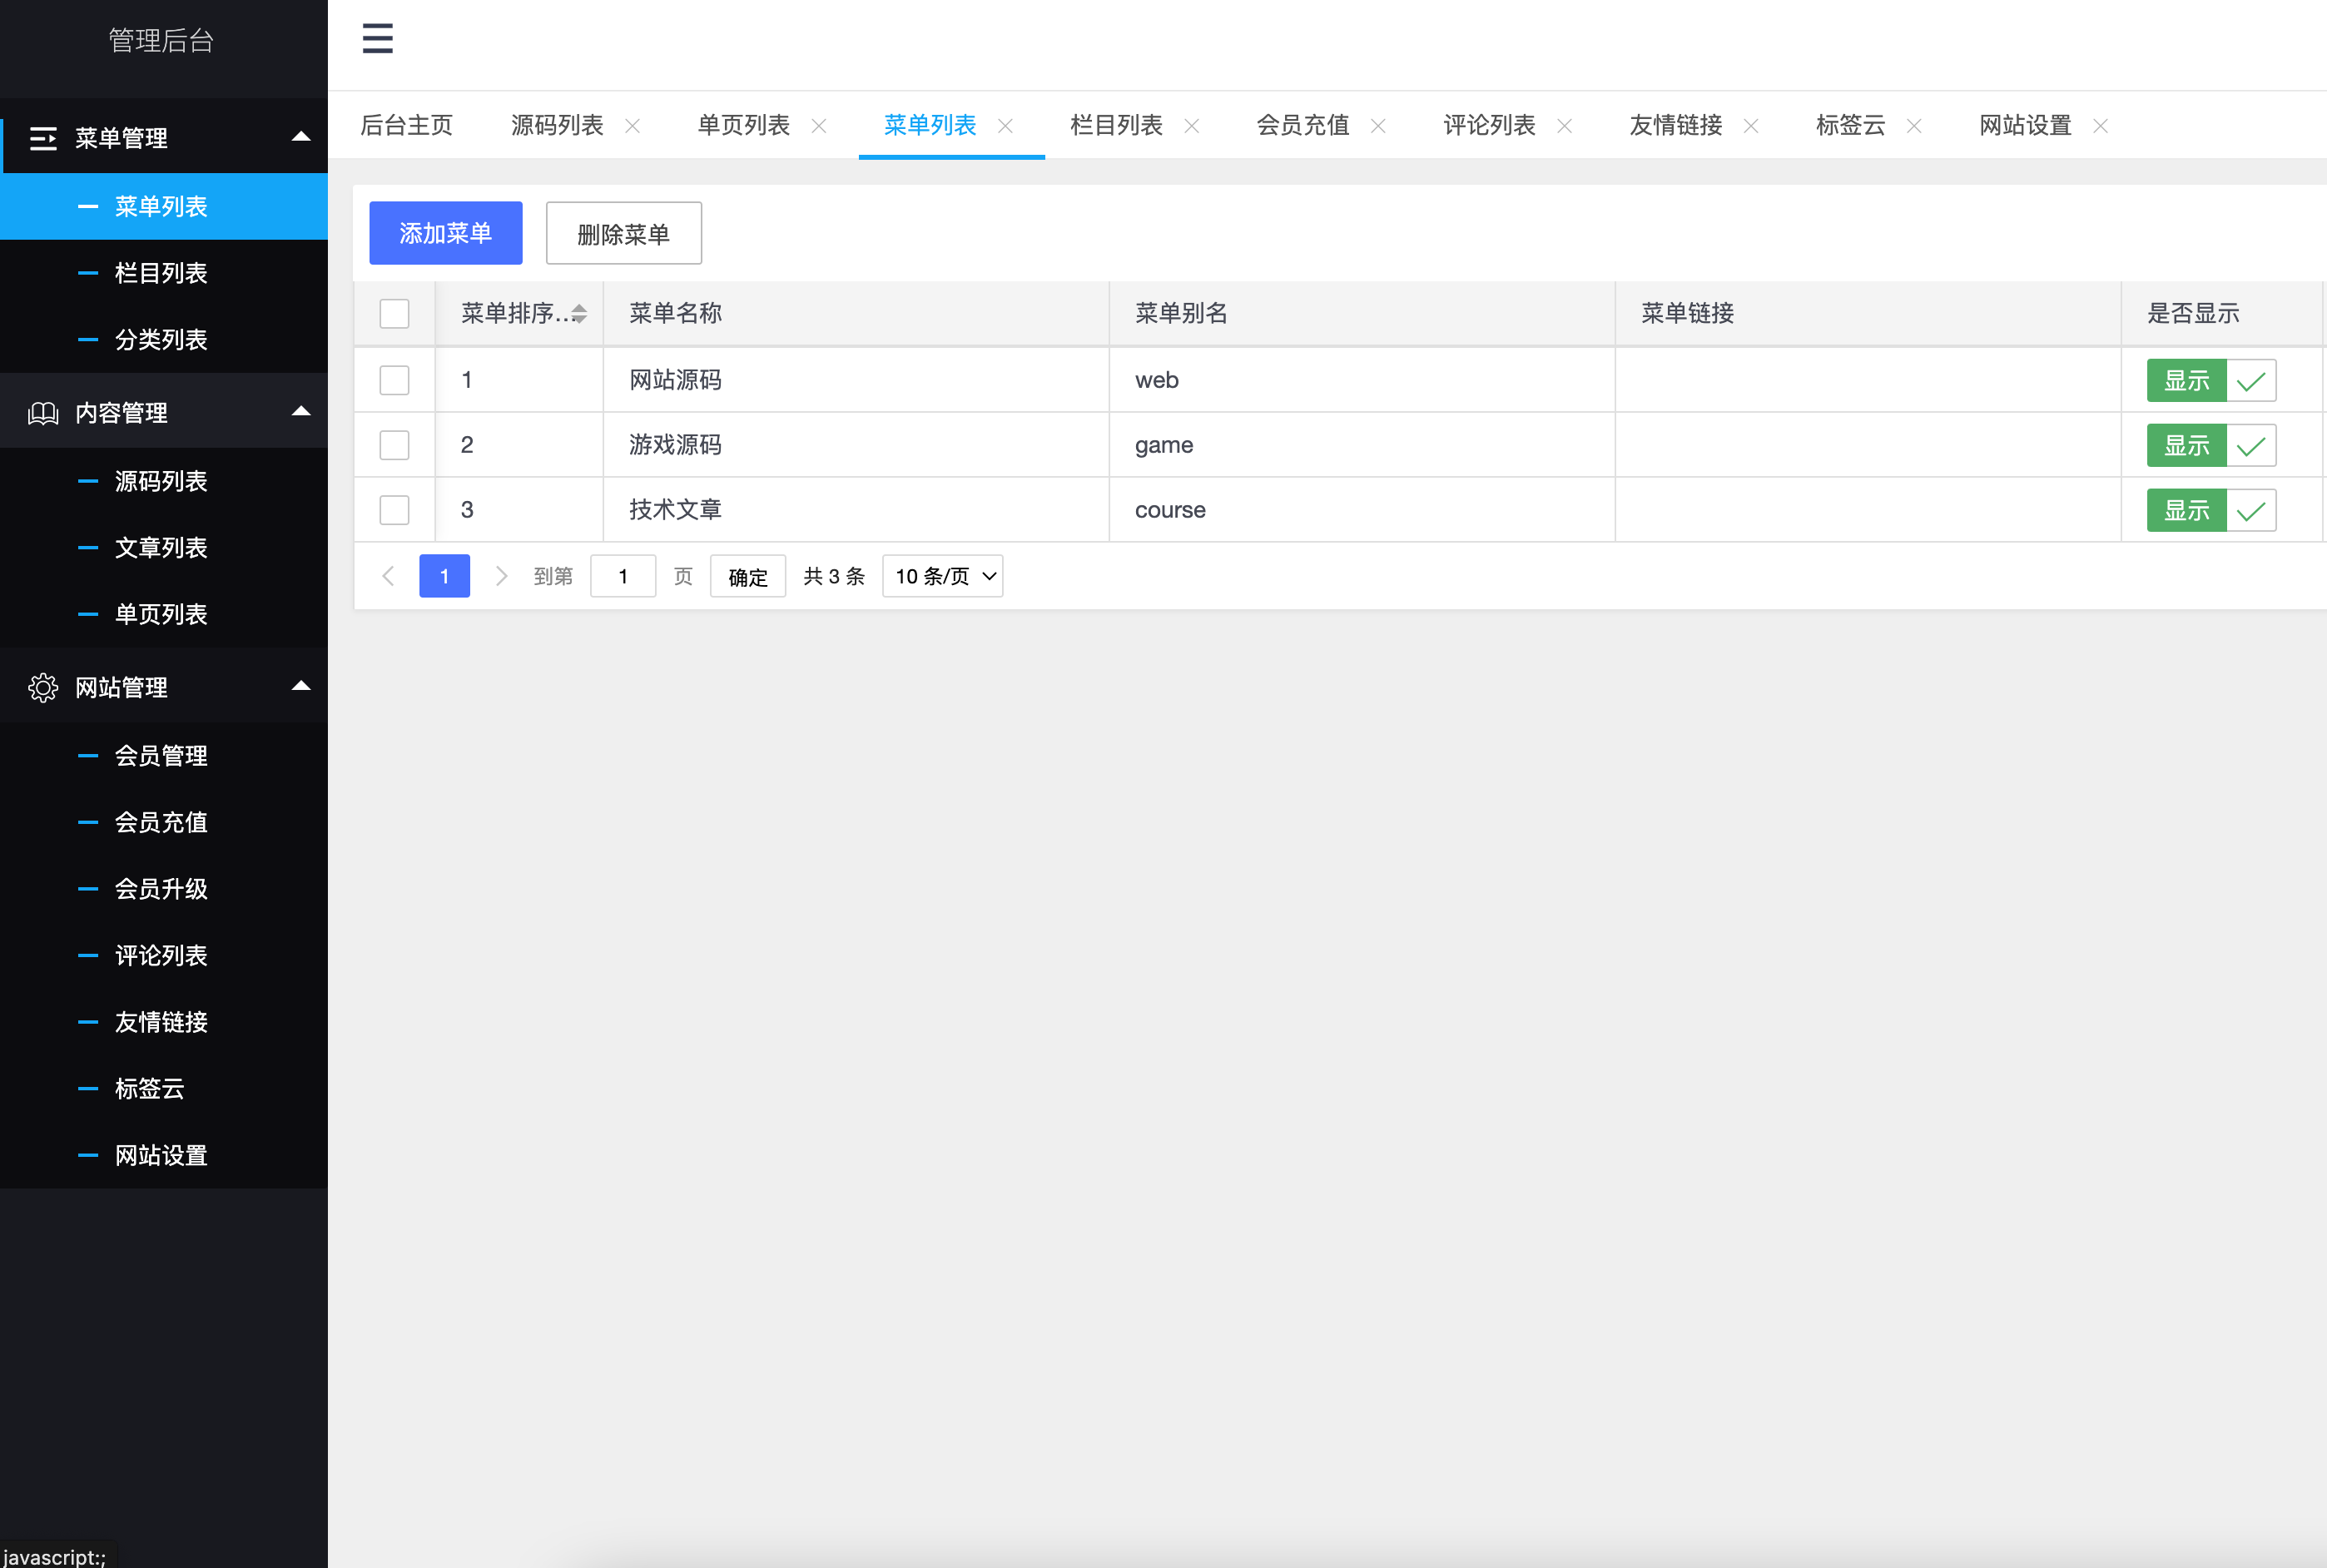Screen dimensions: 2327x1568
Task: Toggle the hamburger sidebar collapse icon
Action: point(377,38)
